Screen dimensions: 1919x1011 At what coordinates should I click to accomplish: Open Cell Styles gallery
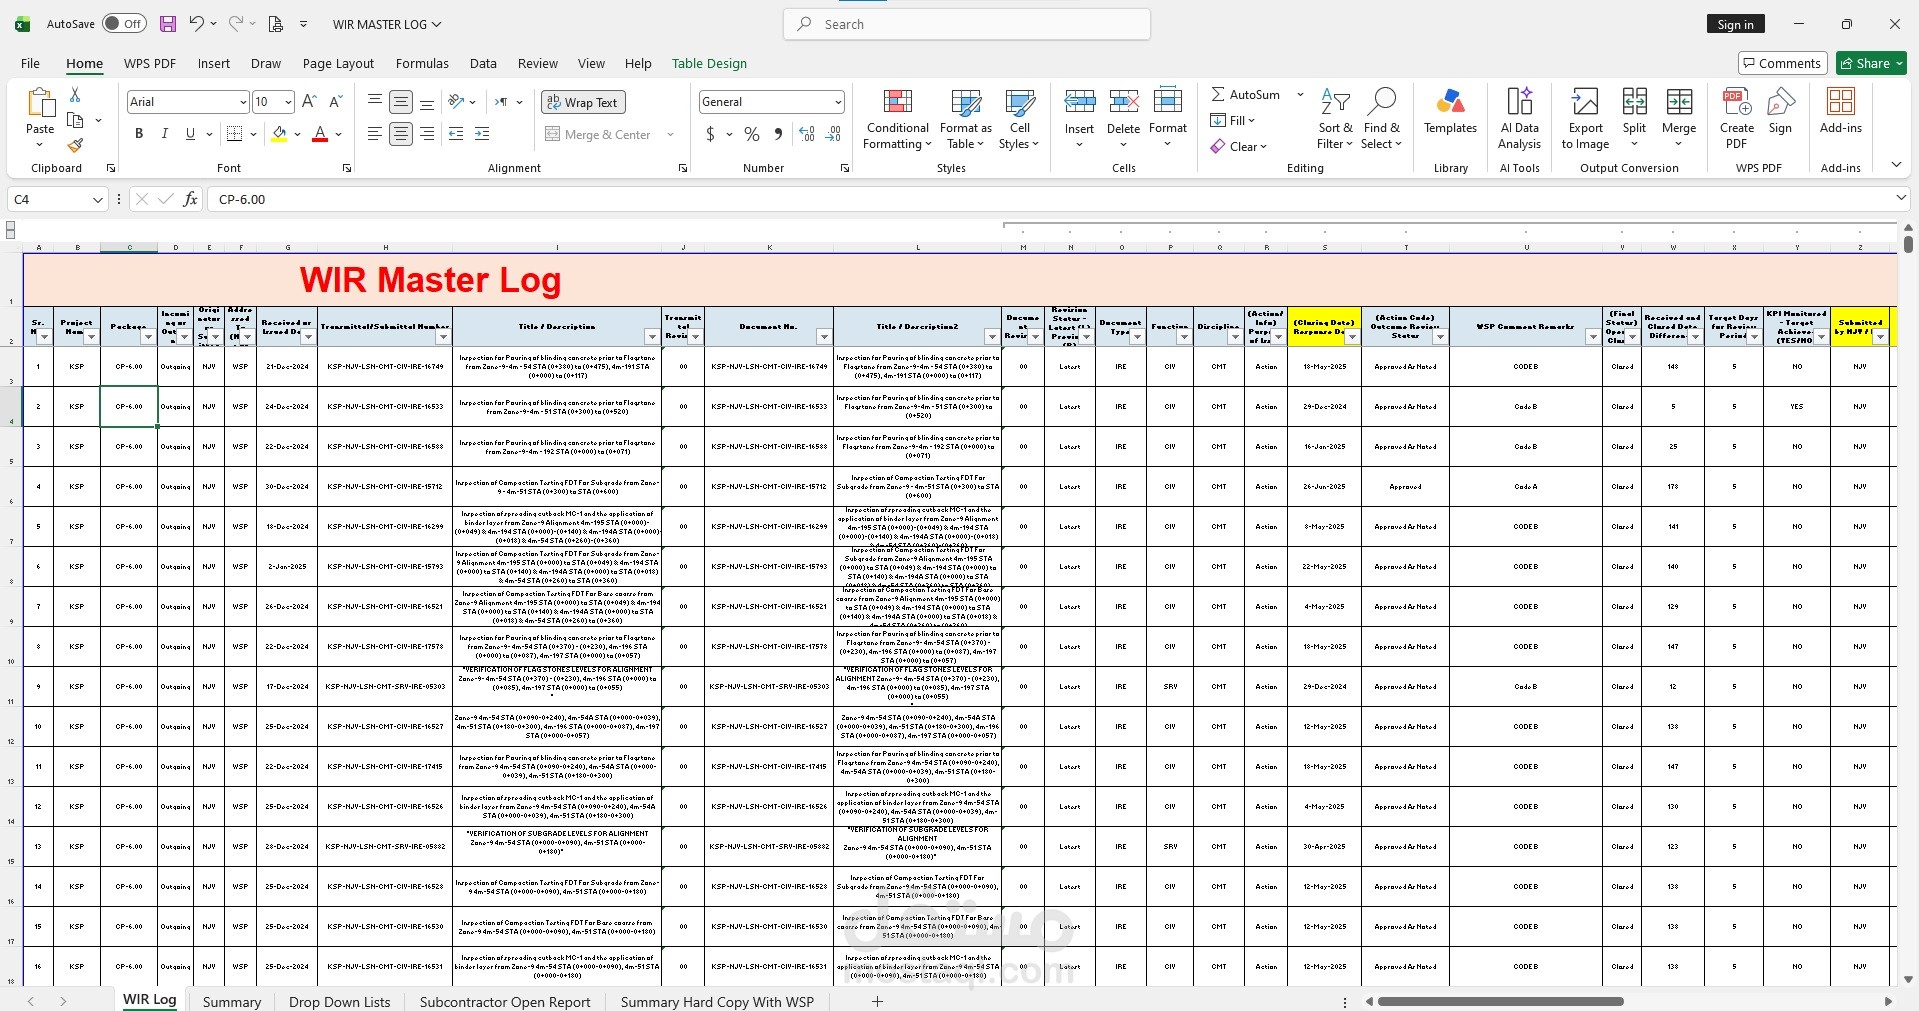point(1020,119)
